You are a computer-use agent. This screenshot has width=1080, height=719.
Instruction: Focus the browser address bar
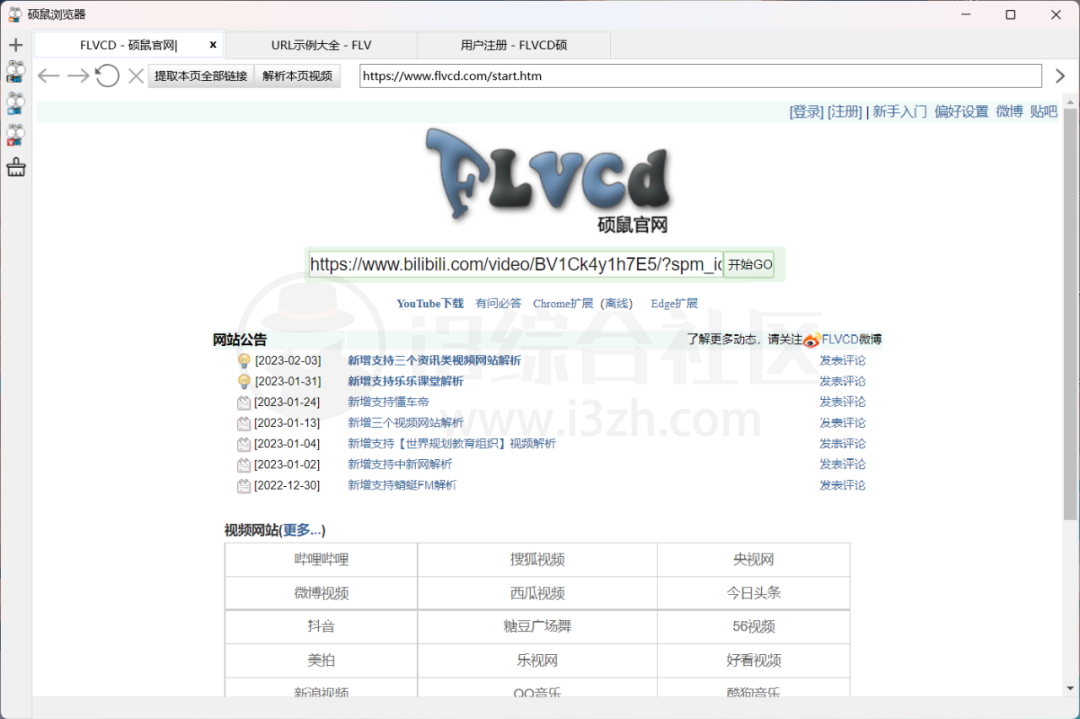point(700,76)
